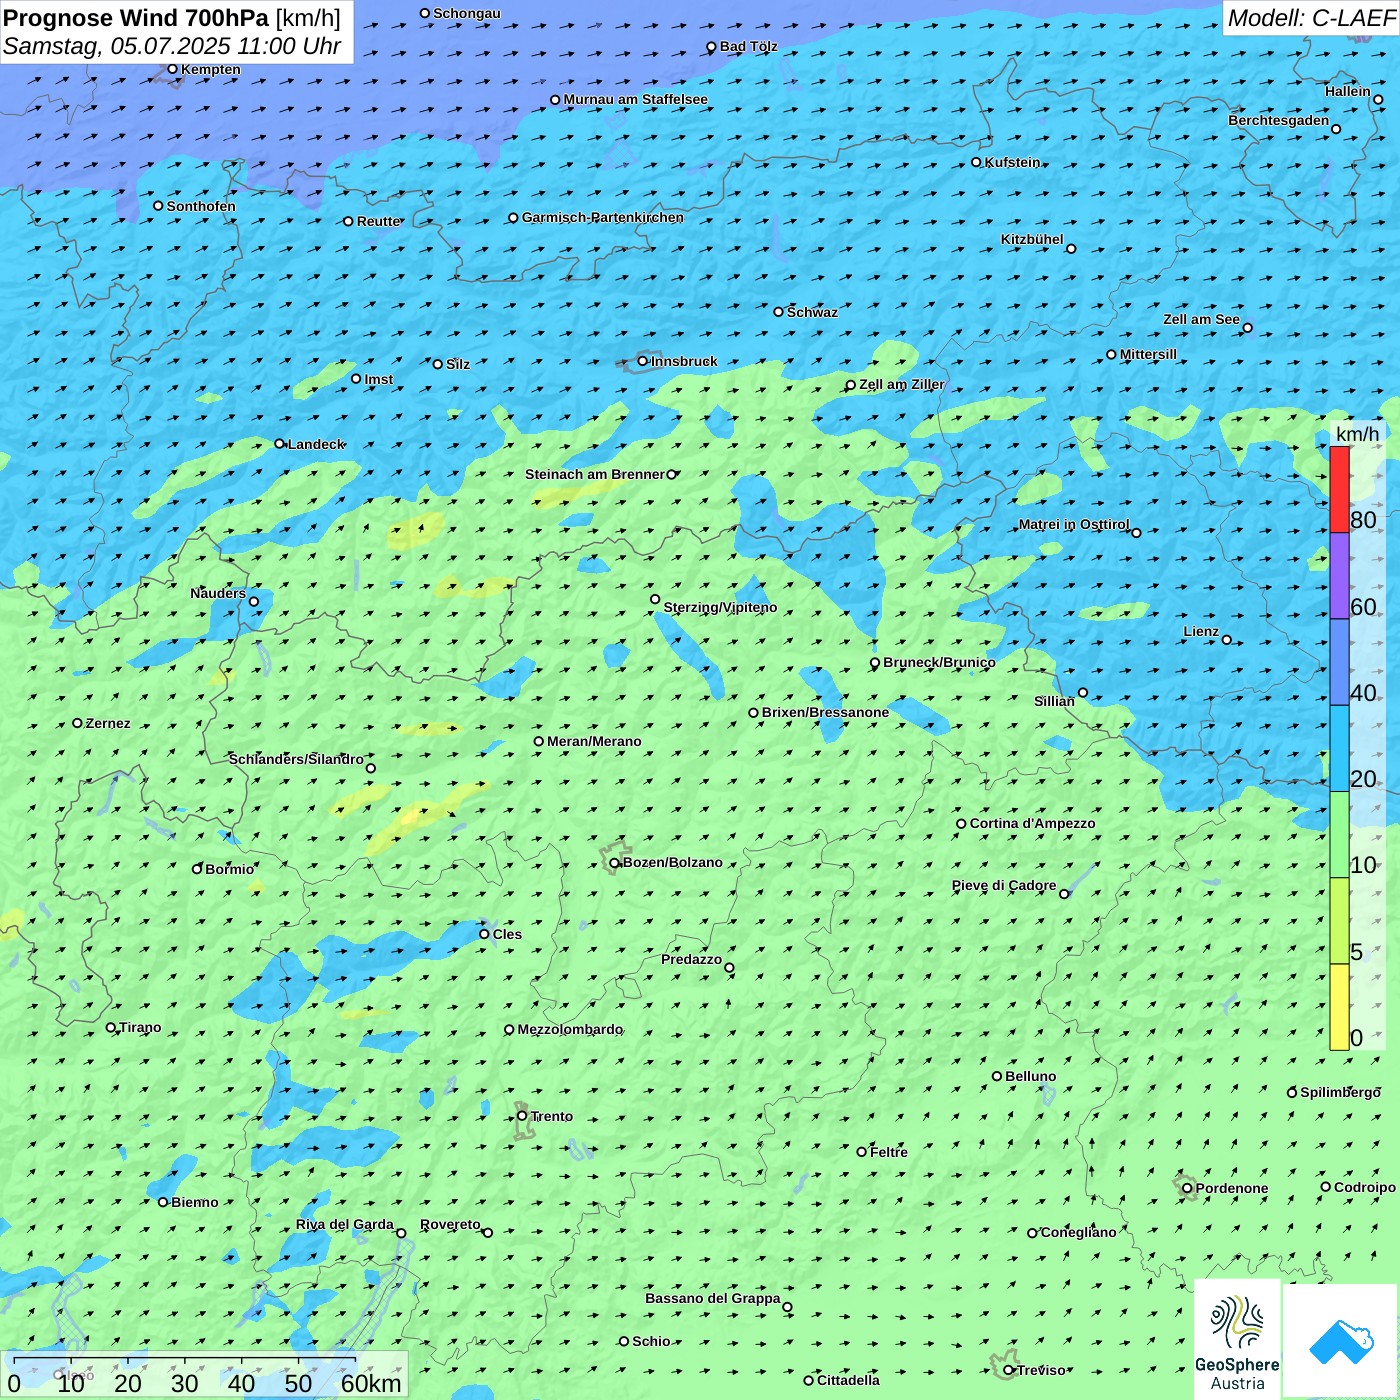Click the forecast date "Samstag, 05.07.2025" text
This screenshot has height=1400, width=1400.
pyautogui.click(x=115, y=46)
